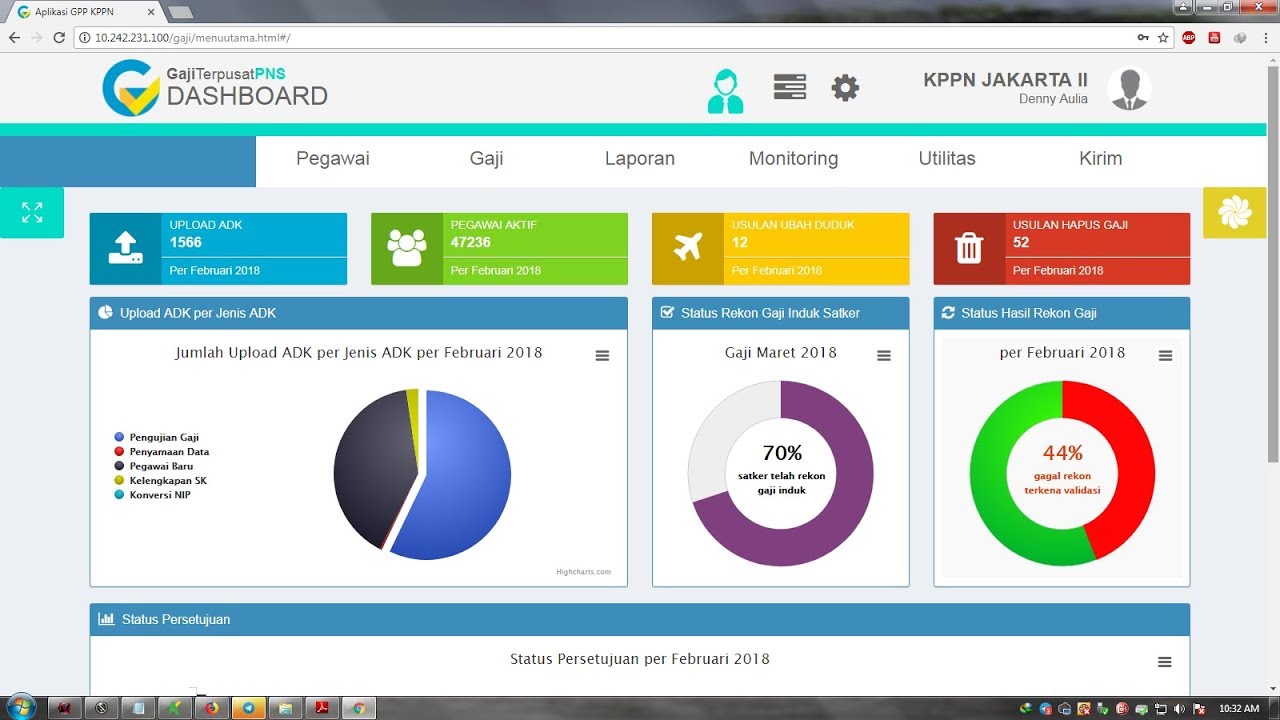The width and height of the screenshot is (1280, 720).
Task: Open Status Persetujuan chart menu
Action: coord(1165,662)
